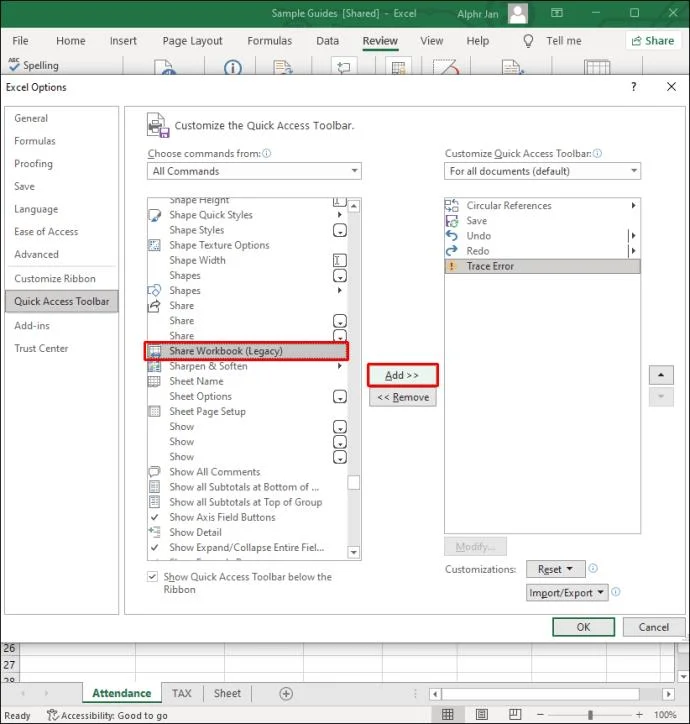Click the Cancel button
The width and height of the screenshot is (690, 724).
(x=654, y=627)
